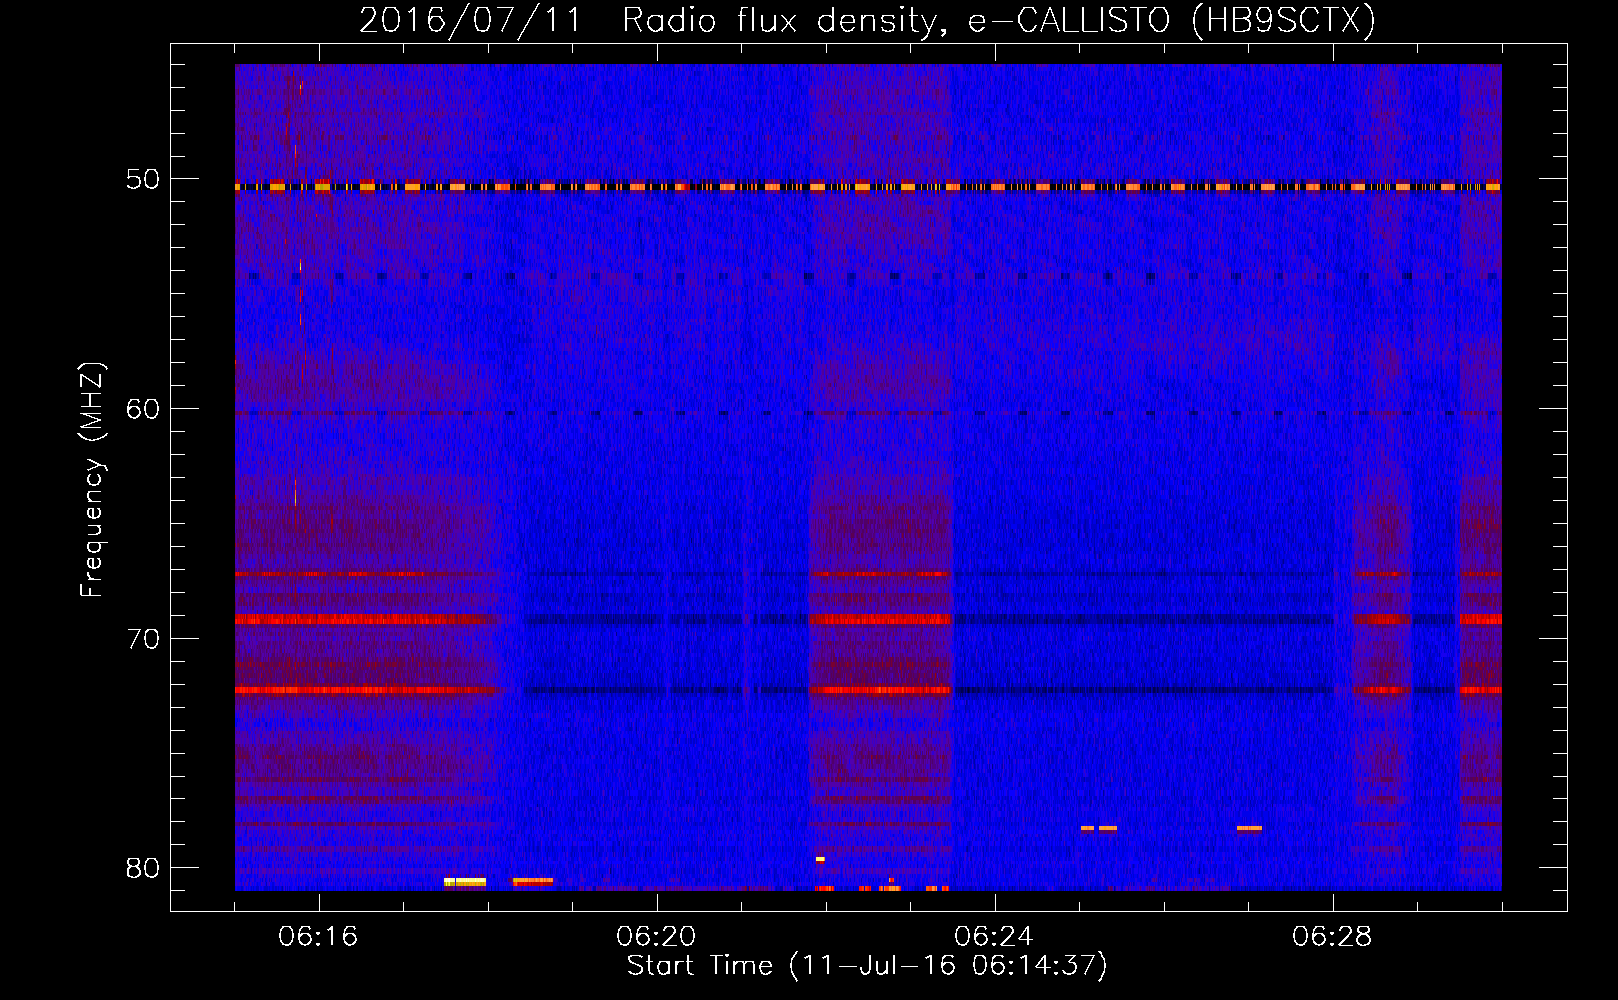Viewport: 1618px width, 1000px height.
Task: Click the bright yellow burst near 80 MHz
Action: pyautogui.click(x=465, y=882)
